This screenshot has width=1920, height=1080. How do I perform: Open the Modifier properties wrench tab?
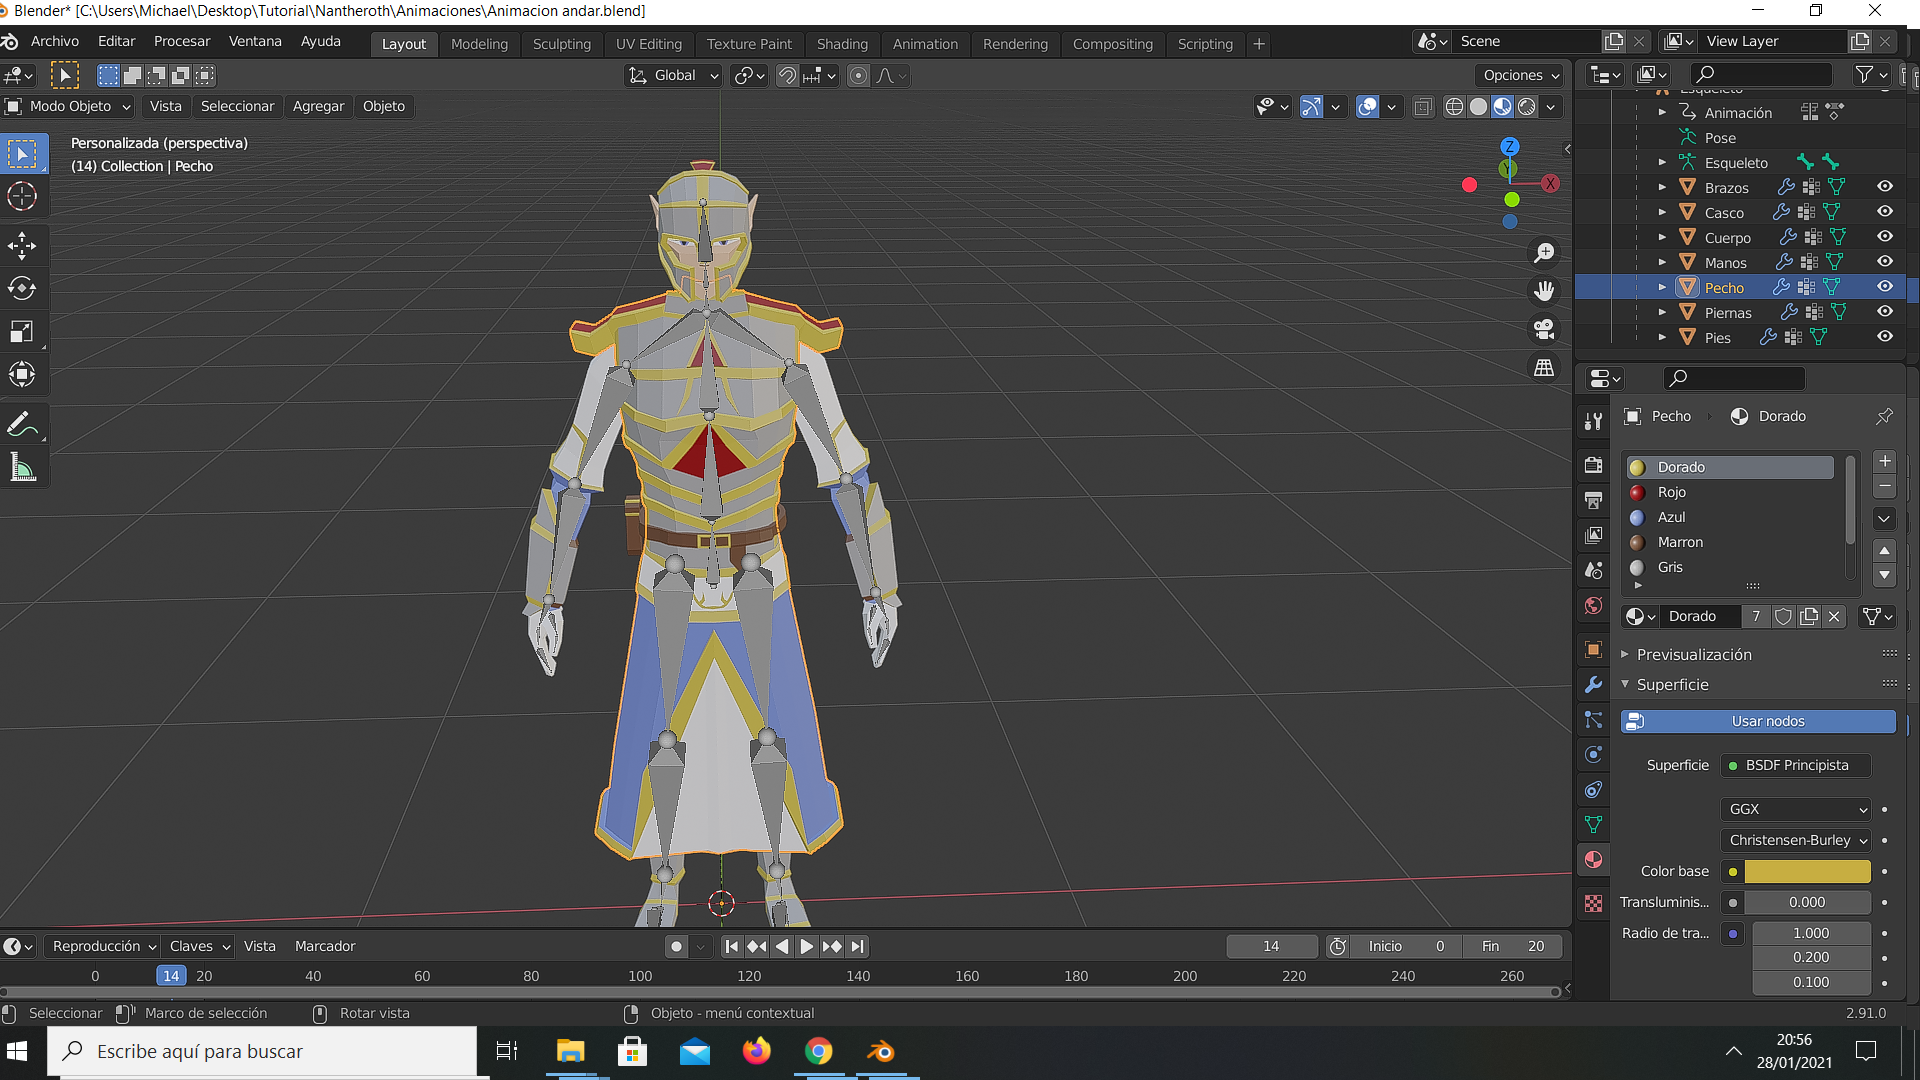[x=1593, y=685]
